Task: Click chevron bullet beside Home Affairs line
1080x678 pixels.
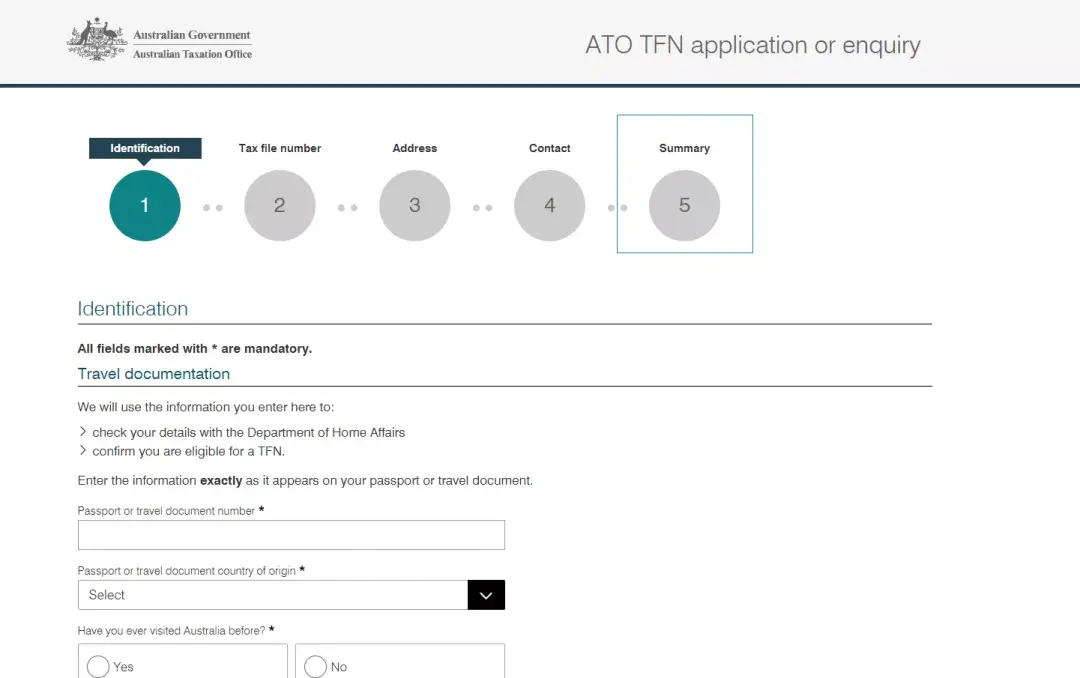Action: (83, 432)
